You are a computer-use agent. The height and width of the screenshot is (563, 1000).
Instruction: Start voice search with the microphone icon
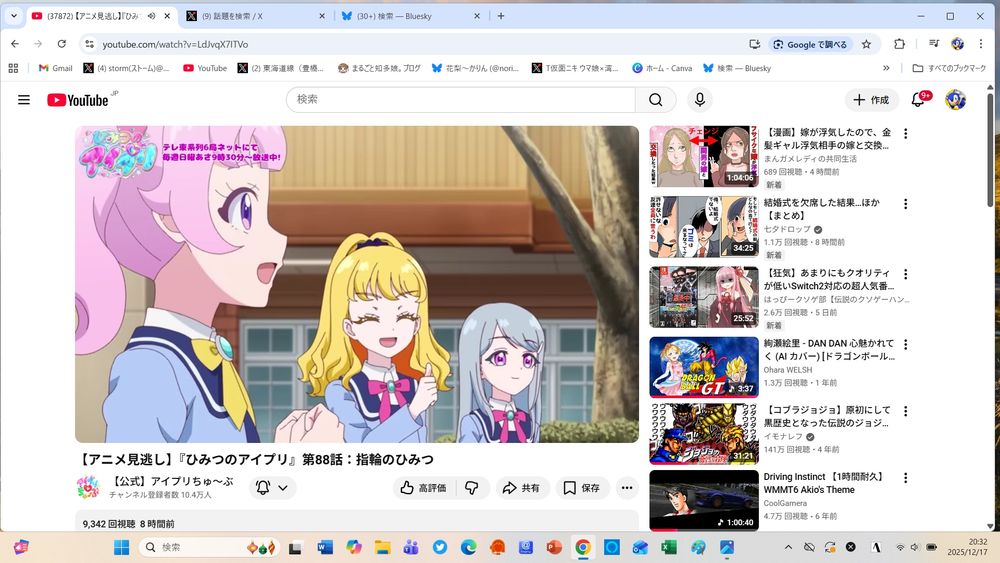700,99
